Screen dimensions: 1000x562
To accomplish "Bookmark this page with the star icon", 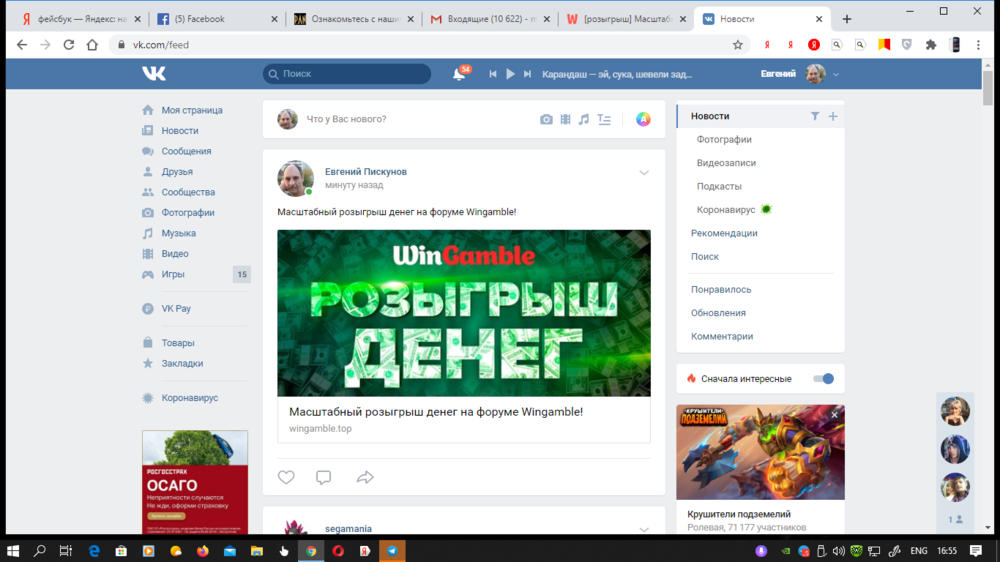I will [738, 45].
